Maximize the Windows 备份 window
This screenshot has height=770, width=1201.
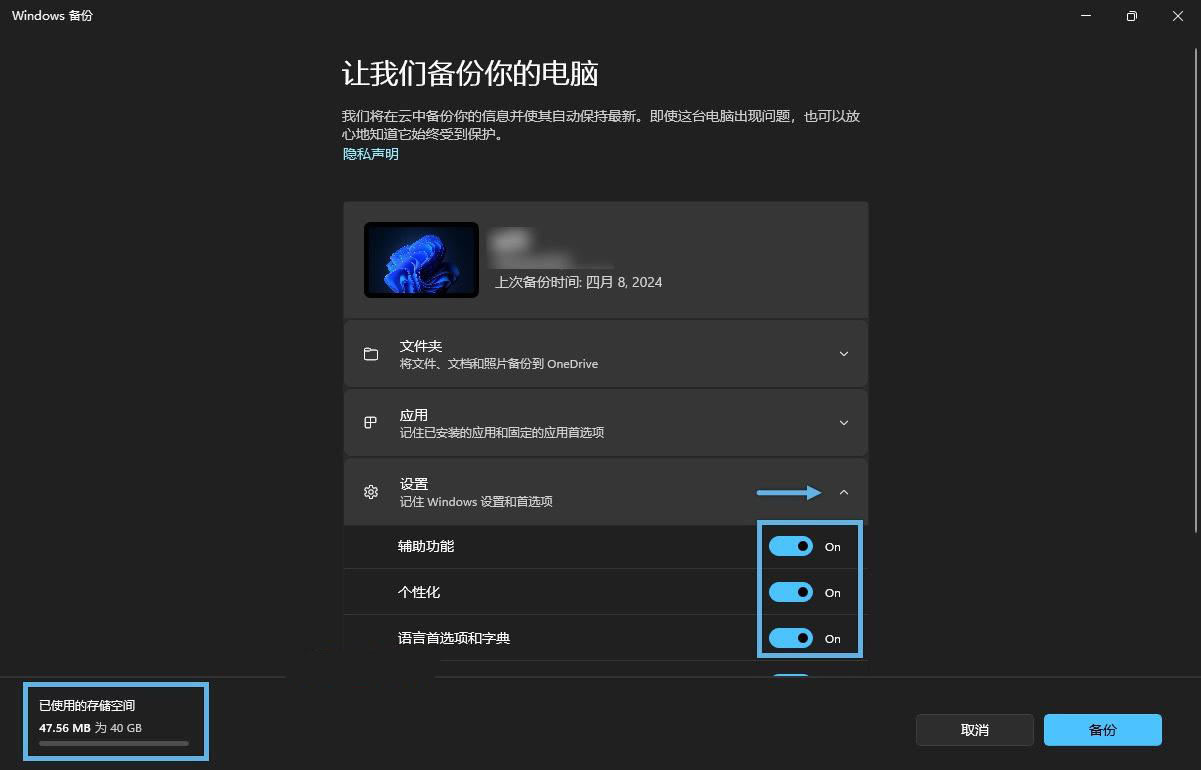click(1131, 16)
